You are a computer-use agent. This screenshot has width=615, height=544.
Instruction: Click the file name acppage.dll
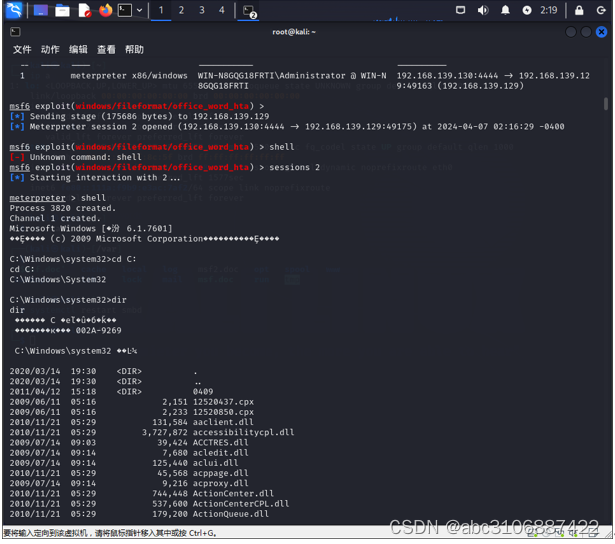(220, 473)
